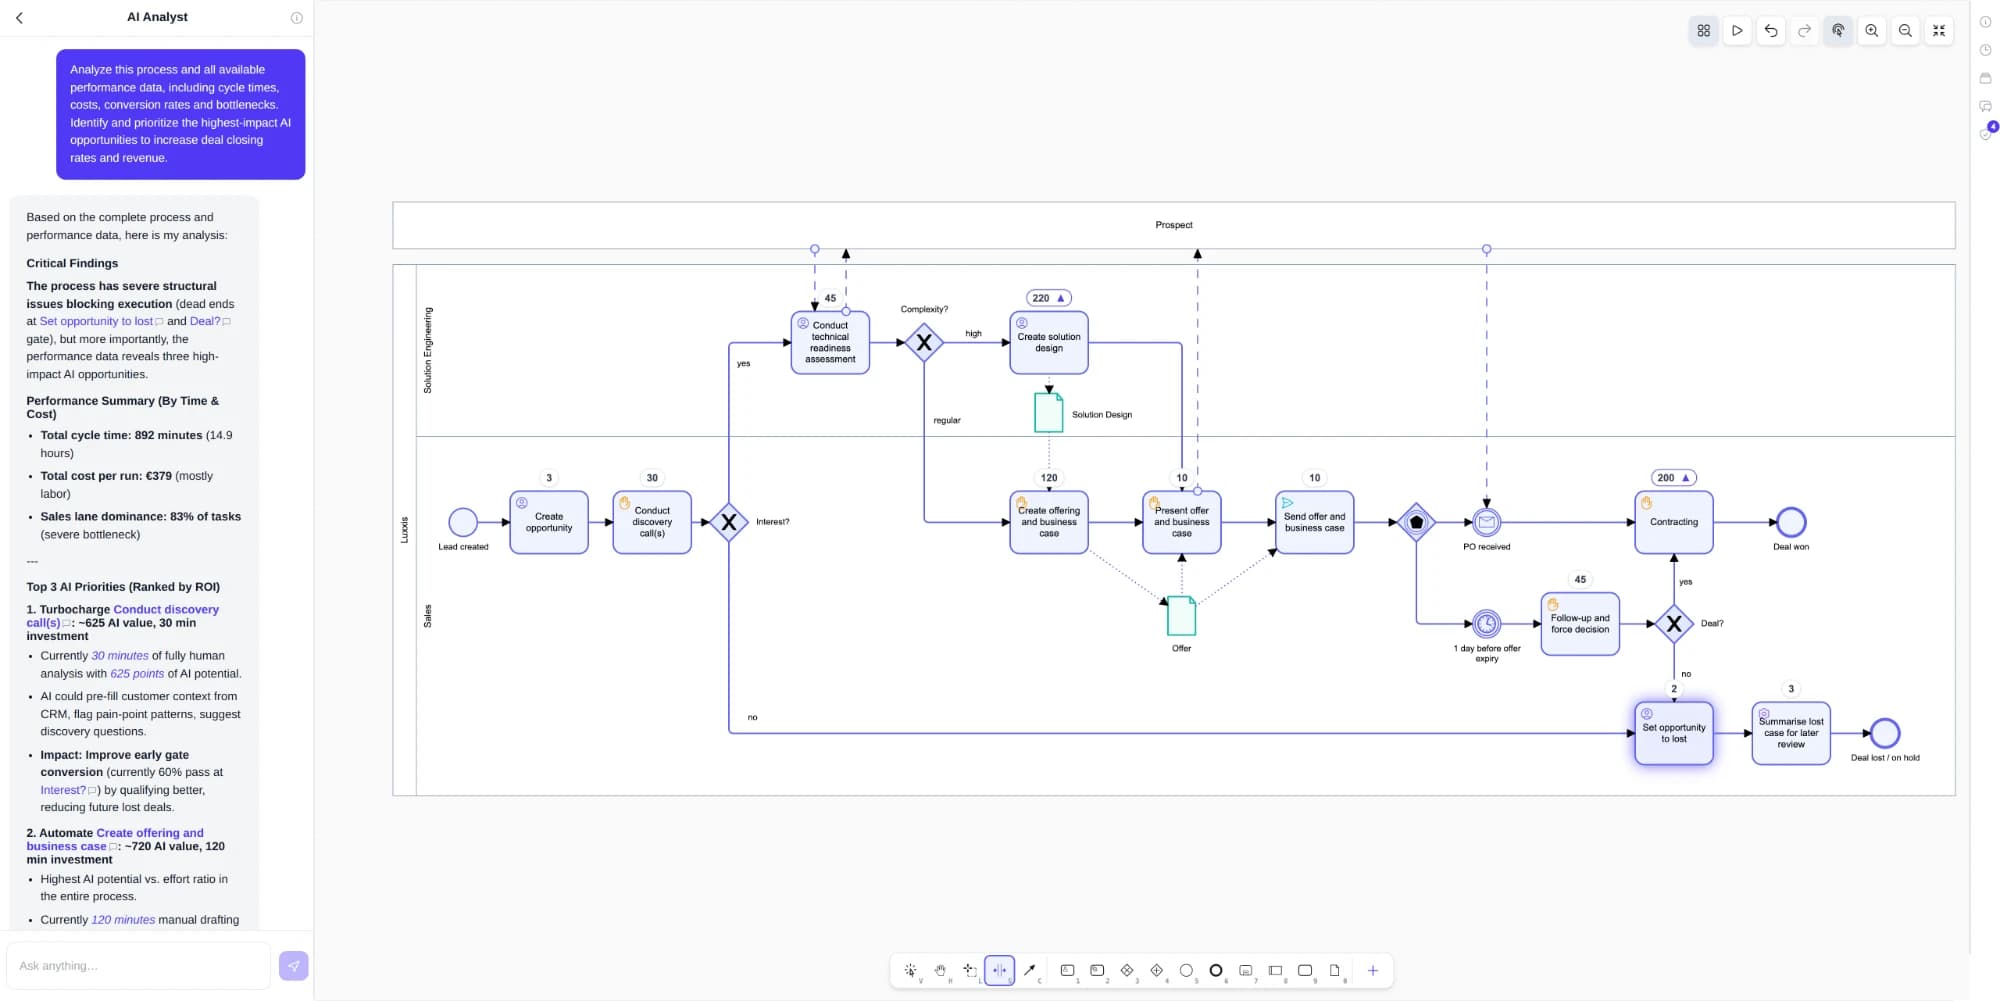Select the Deal? gateway
The width and height of the screenshot is (2000, 1001).
pyautogui.click(x=1674, y=624)
